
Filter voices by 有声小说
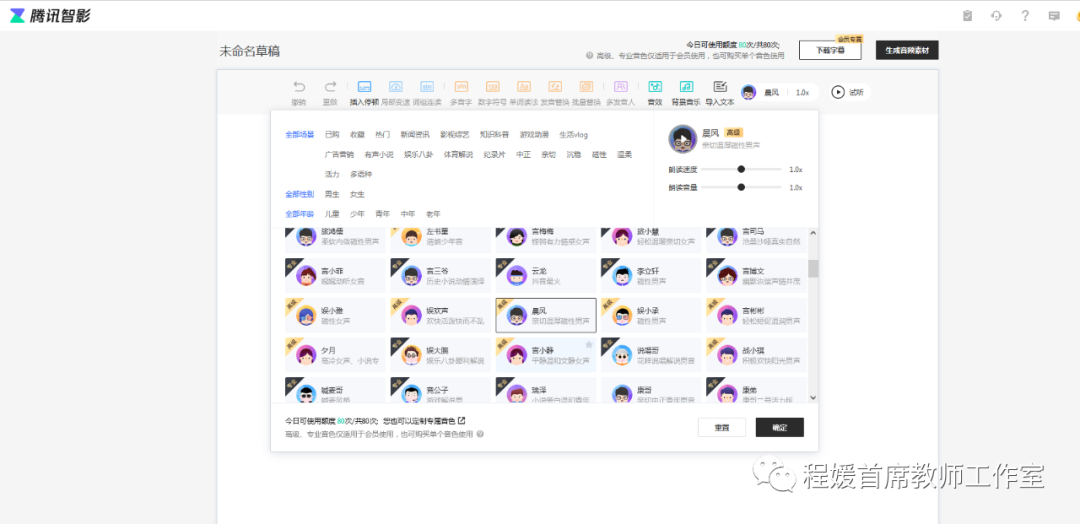[379, 154]
